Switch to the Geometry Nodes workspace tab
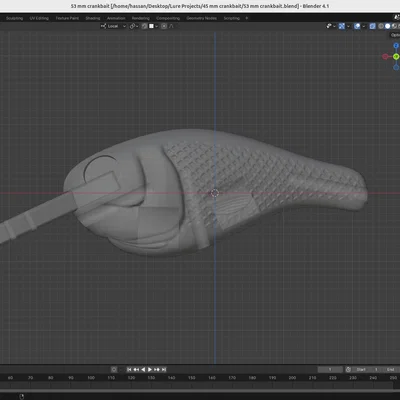Screen dimensions: 400x400 click(x=201, y=18)
